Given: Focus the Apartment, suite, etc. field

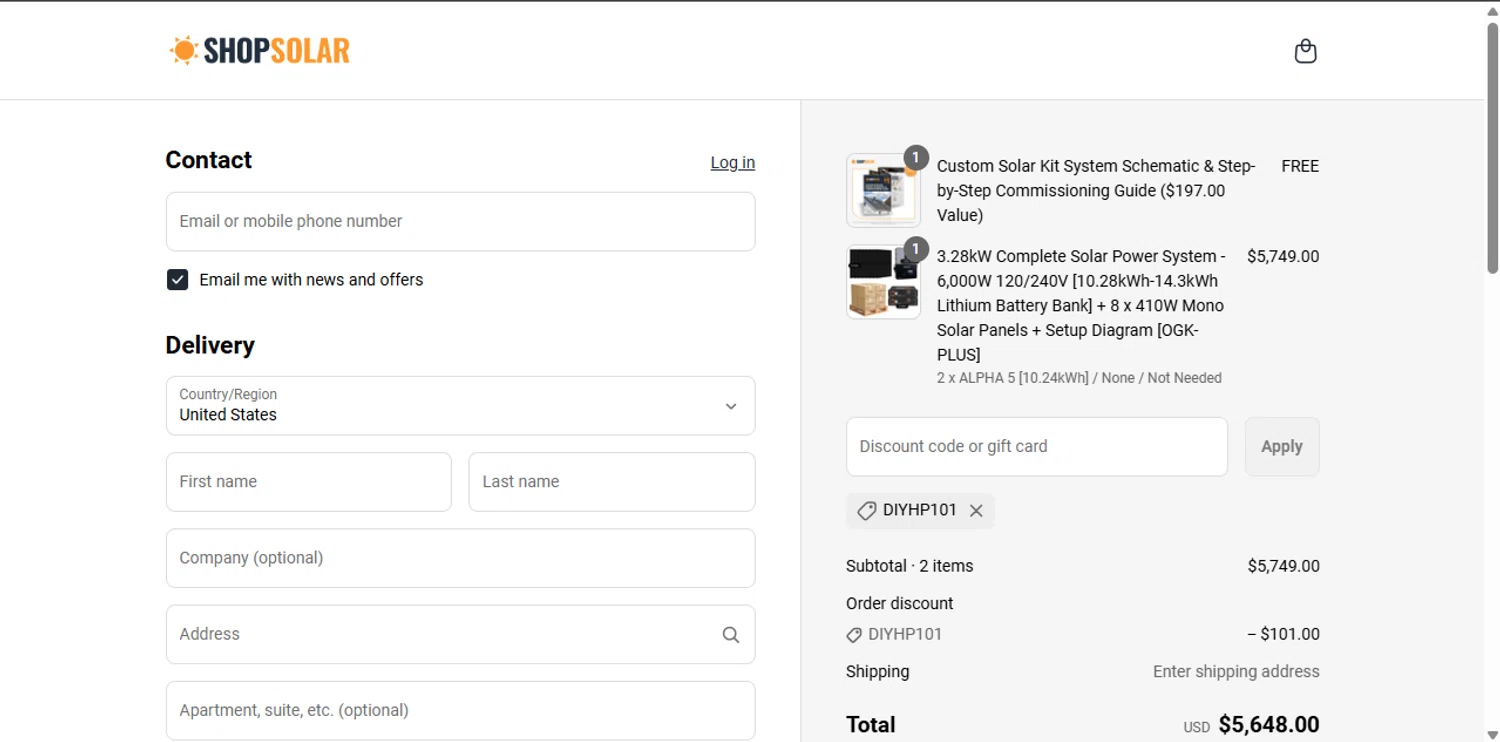Looking at the screenshot, I should 460,710.
